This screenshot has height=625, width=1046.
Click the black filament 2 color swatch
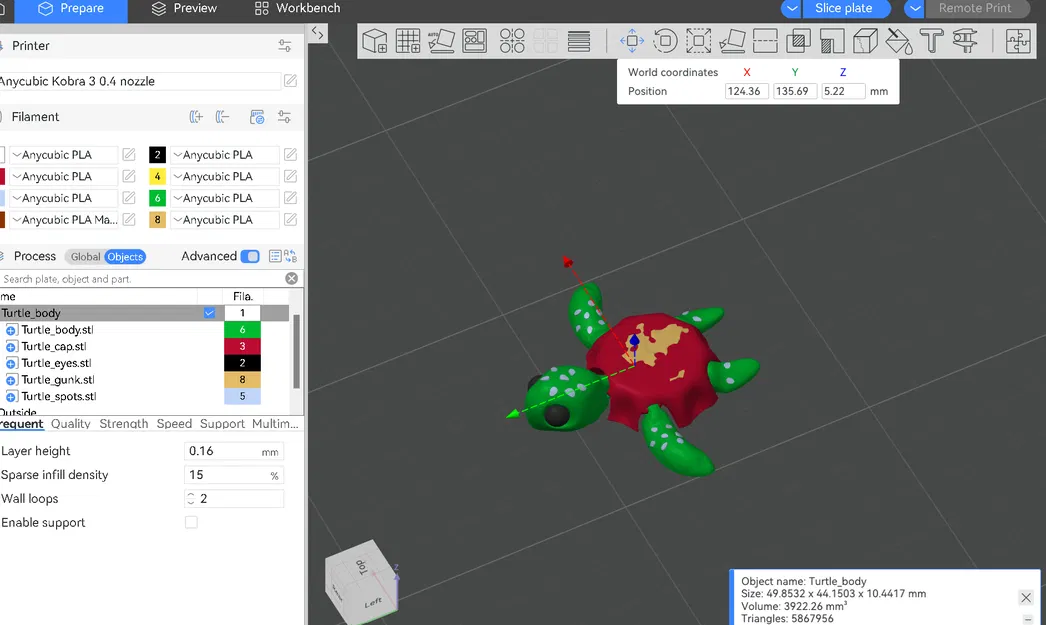pyautogui.click(x=157, y=155)
